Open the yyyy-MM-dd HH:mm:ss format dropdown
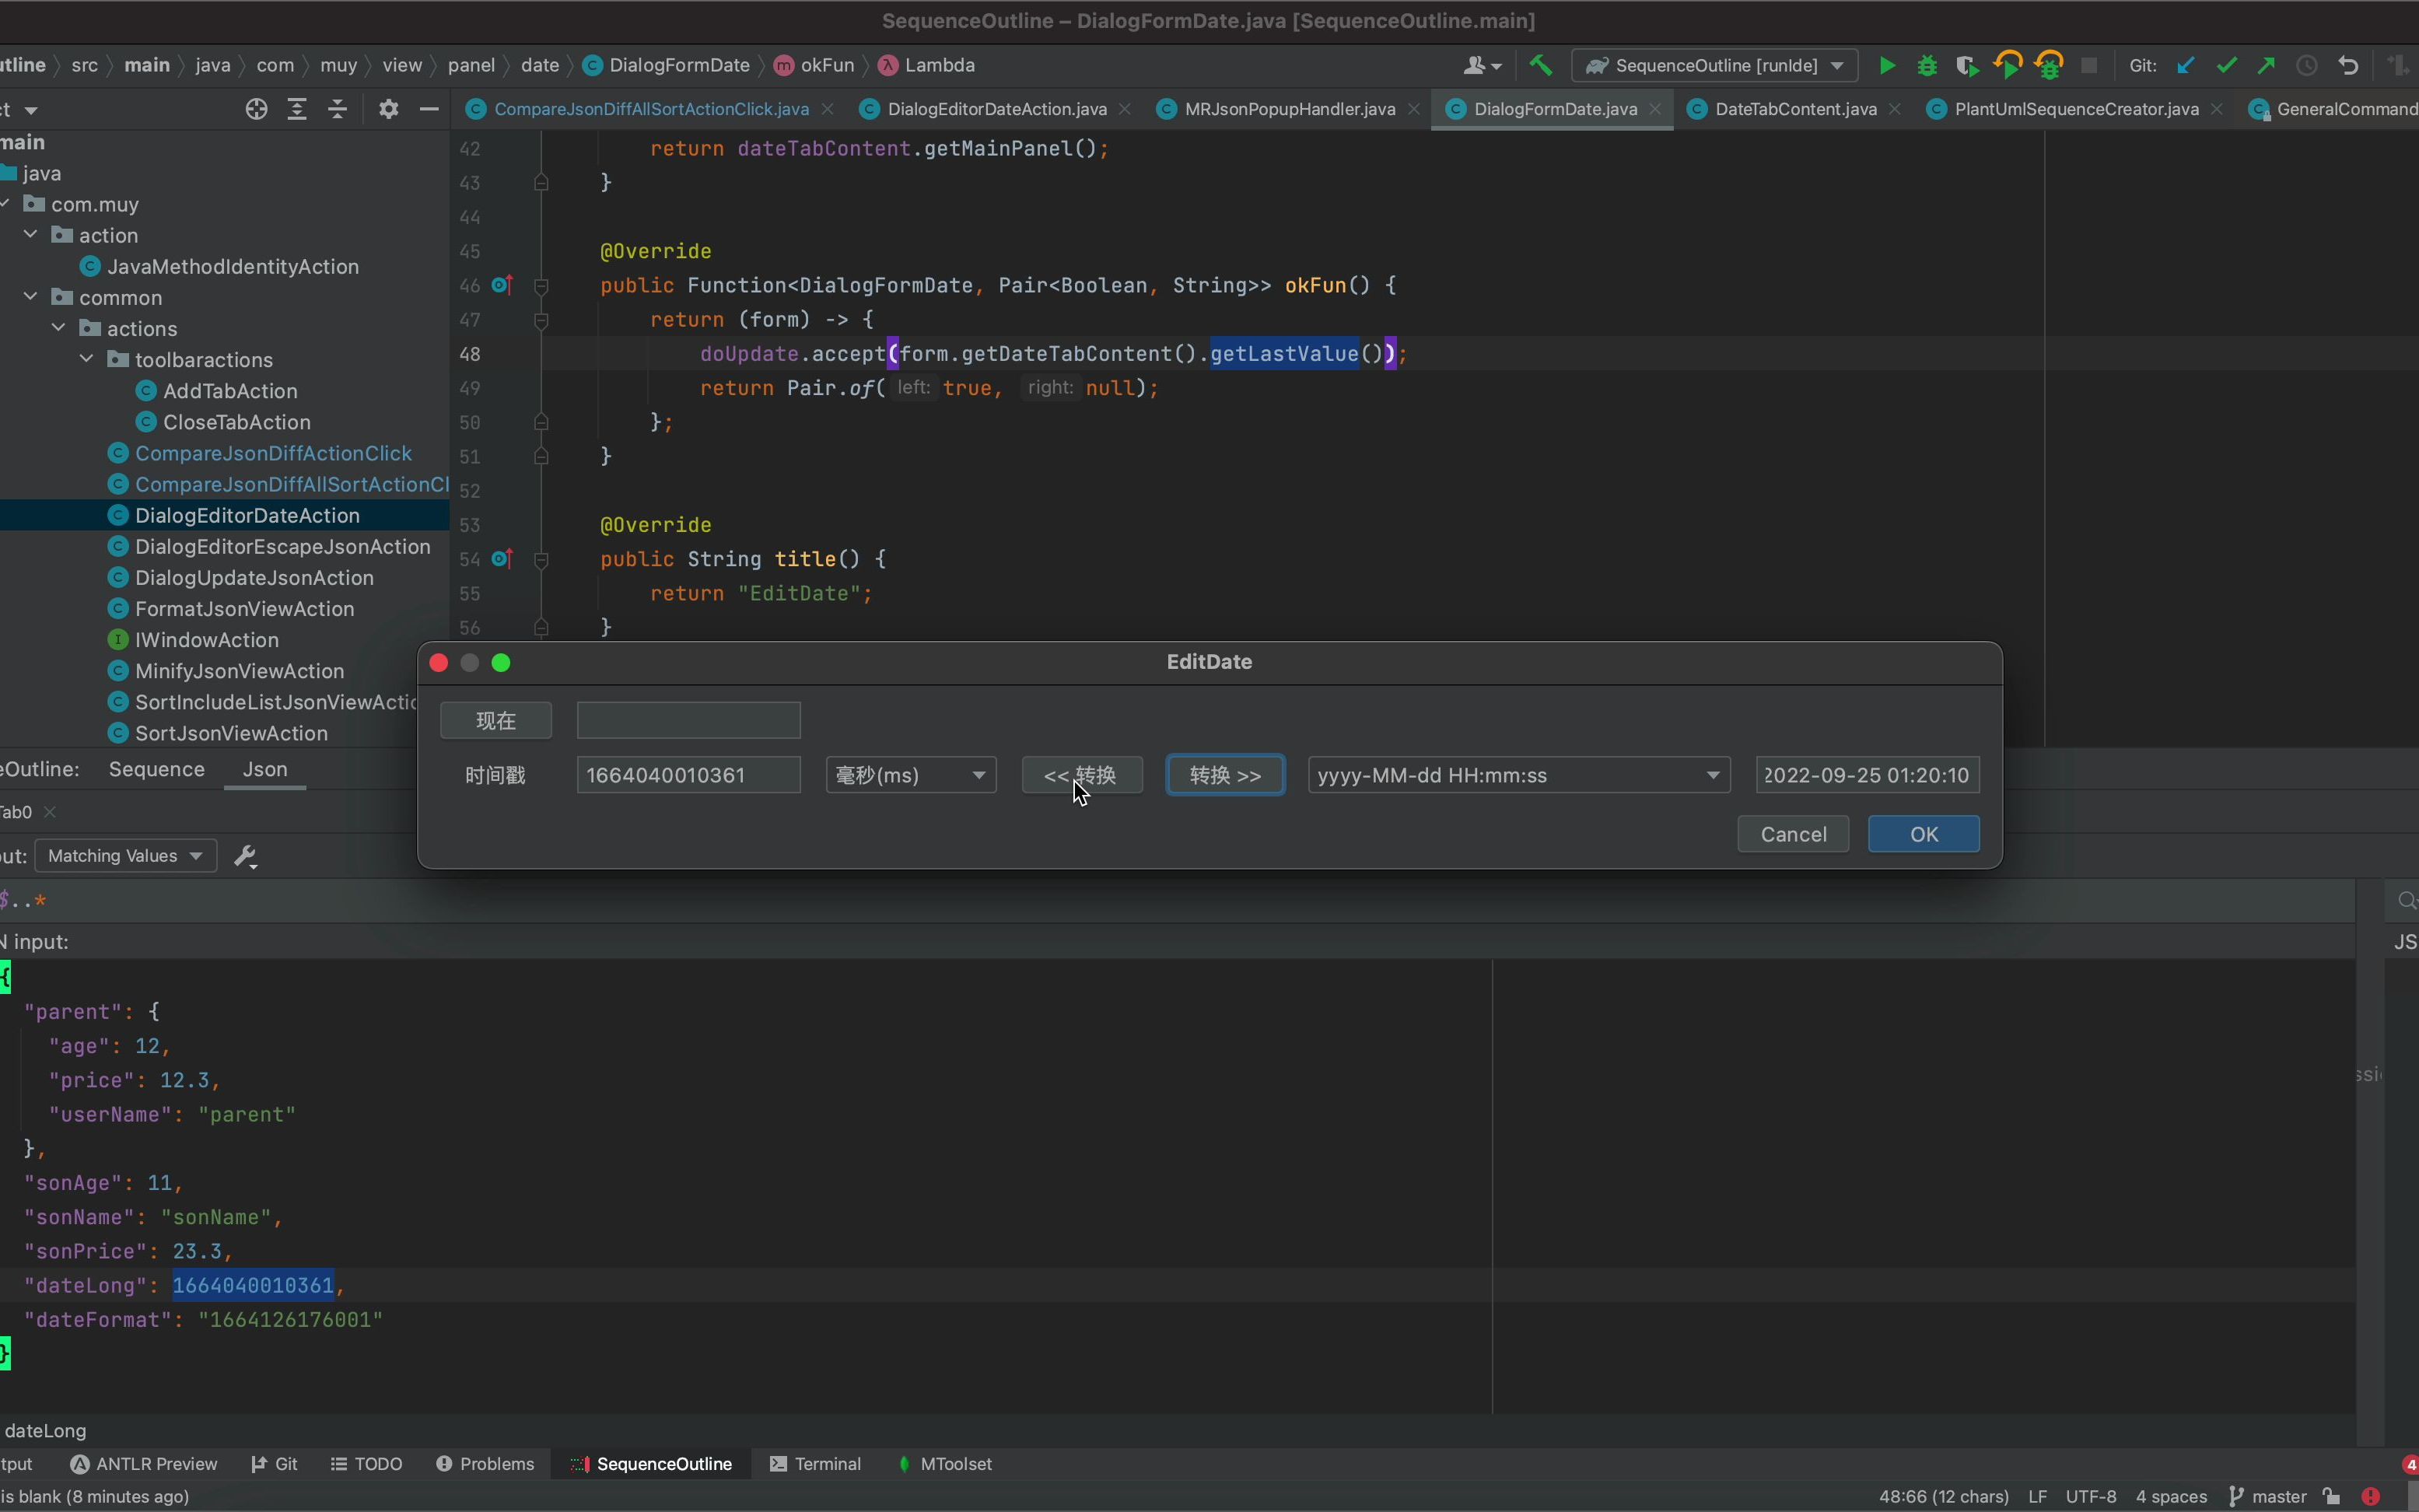The height and width of the screenshot is (1512, 2419). (1518, 775)
